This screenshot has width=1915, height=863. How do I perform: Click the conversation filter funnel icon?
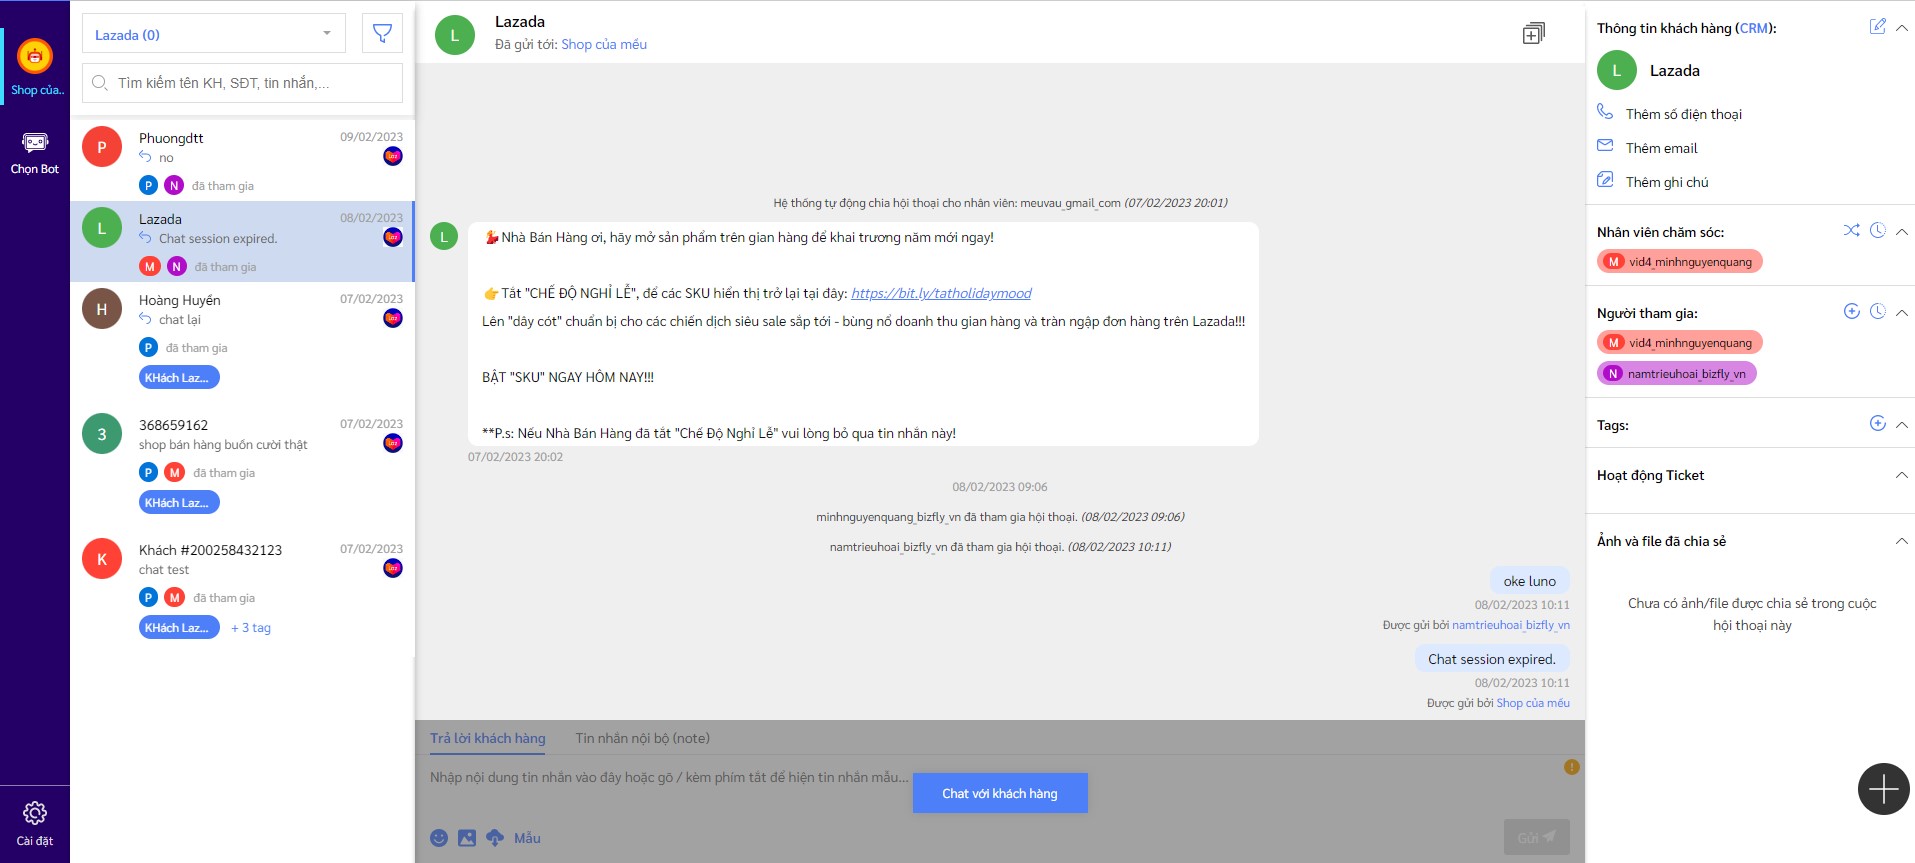(x=382, y=34)
